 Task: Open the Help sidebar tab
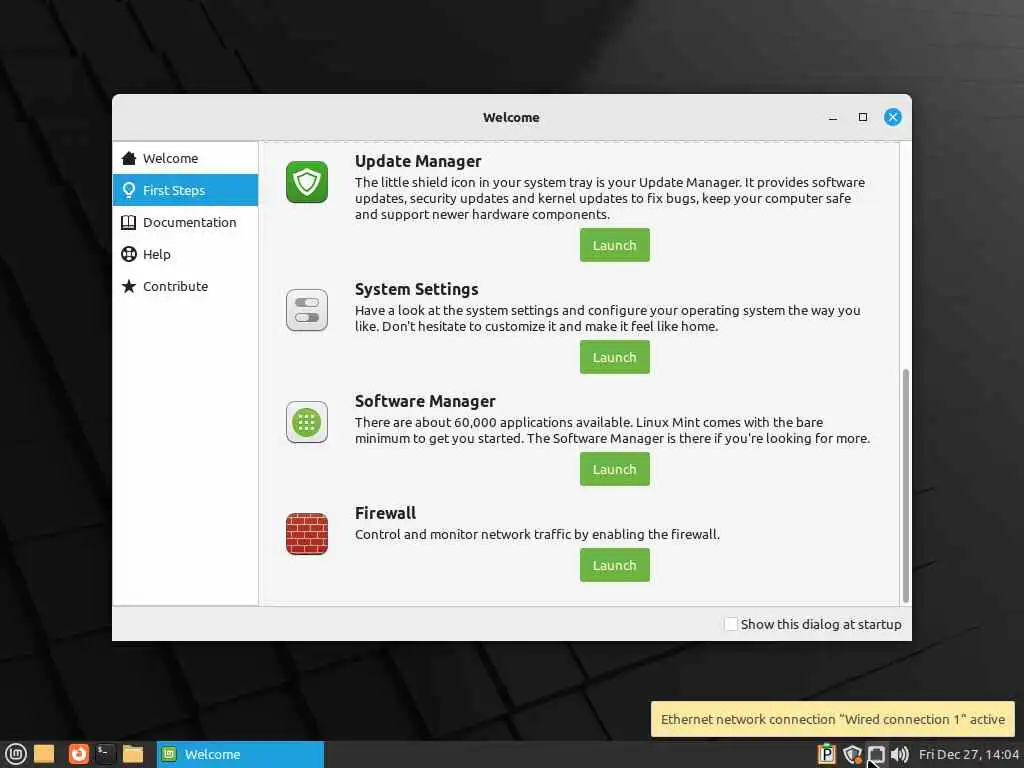click(x=185, y=254)
